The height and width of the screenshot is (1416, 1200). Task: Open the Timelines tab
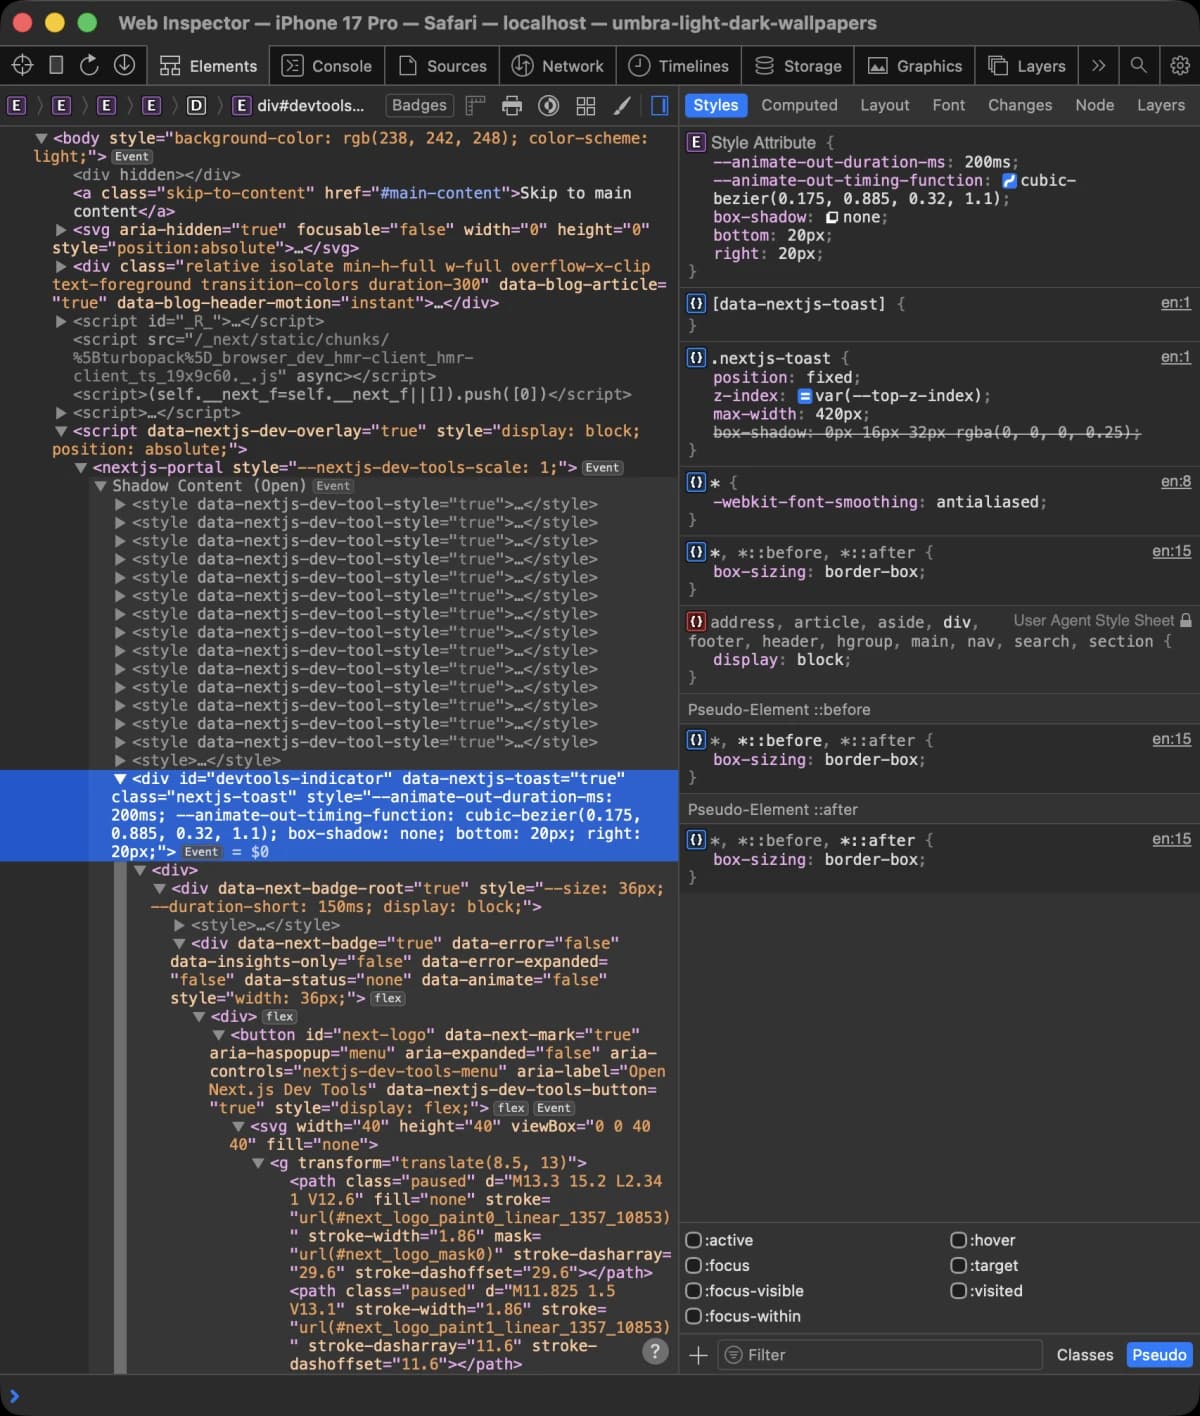coord(679,66)
